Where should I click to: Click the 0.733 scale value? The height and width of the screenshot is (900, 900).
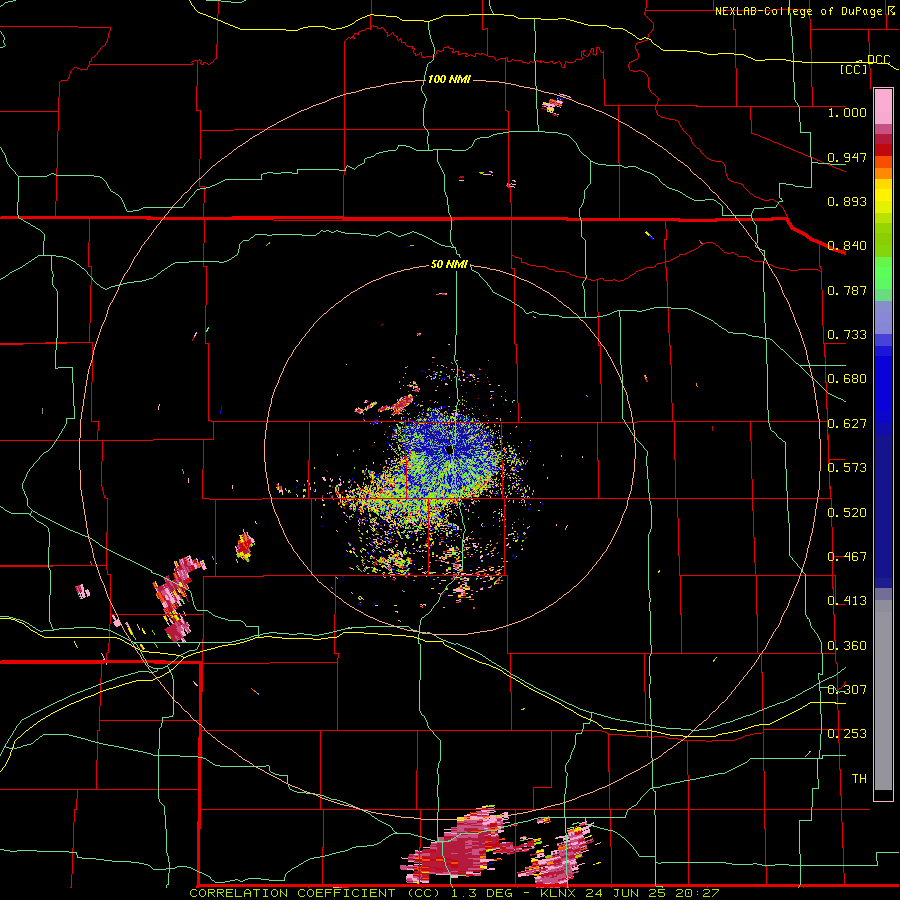click(x=847, y=335)
